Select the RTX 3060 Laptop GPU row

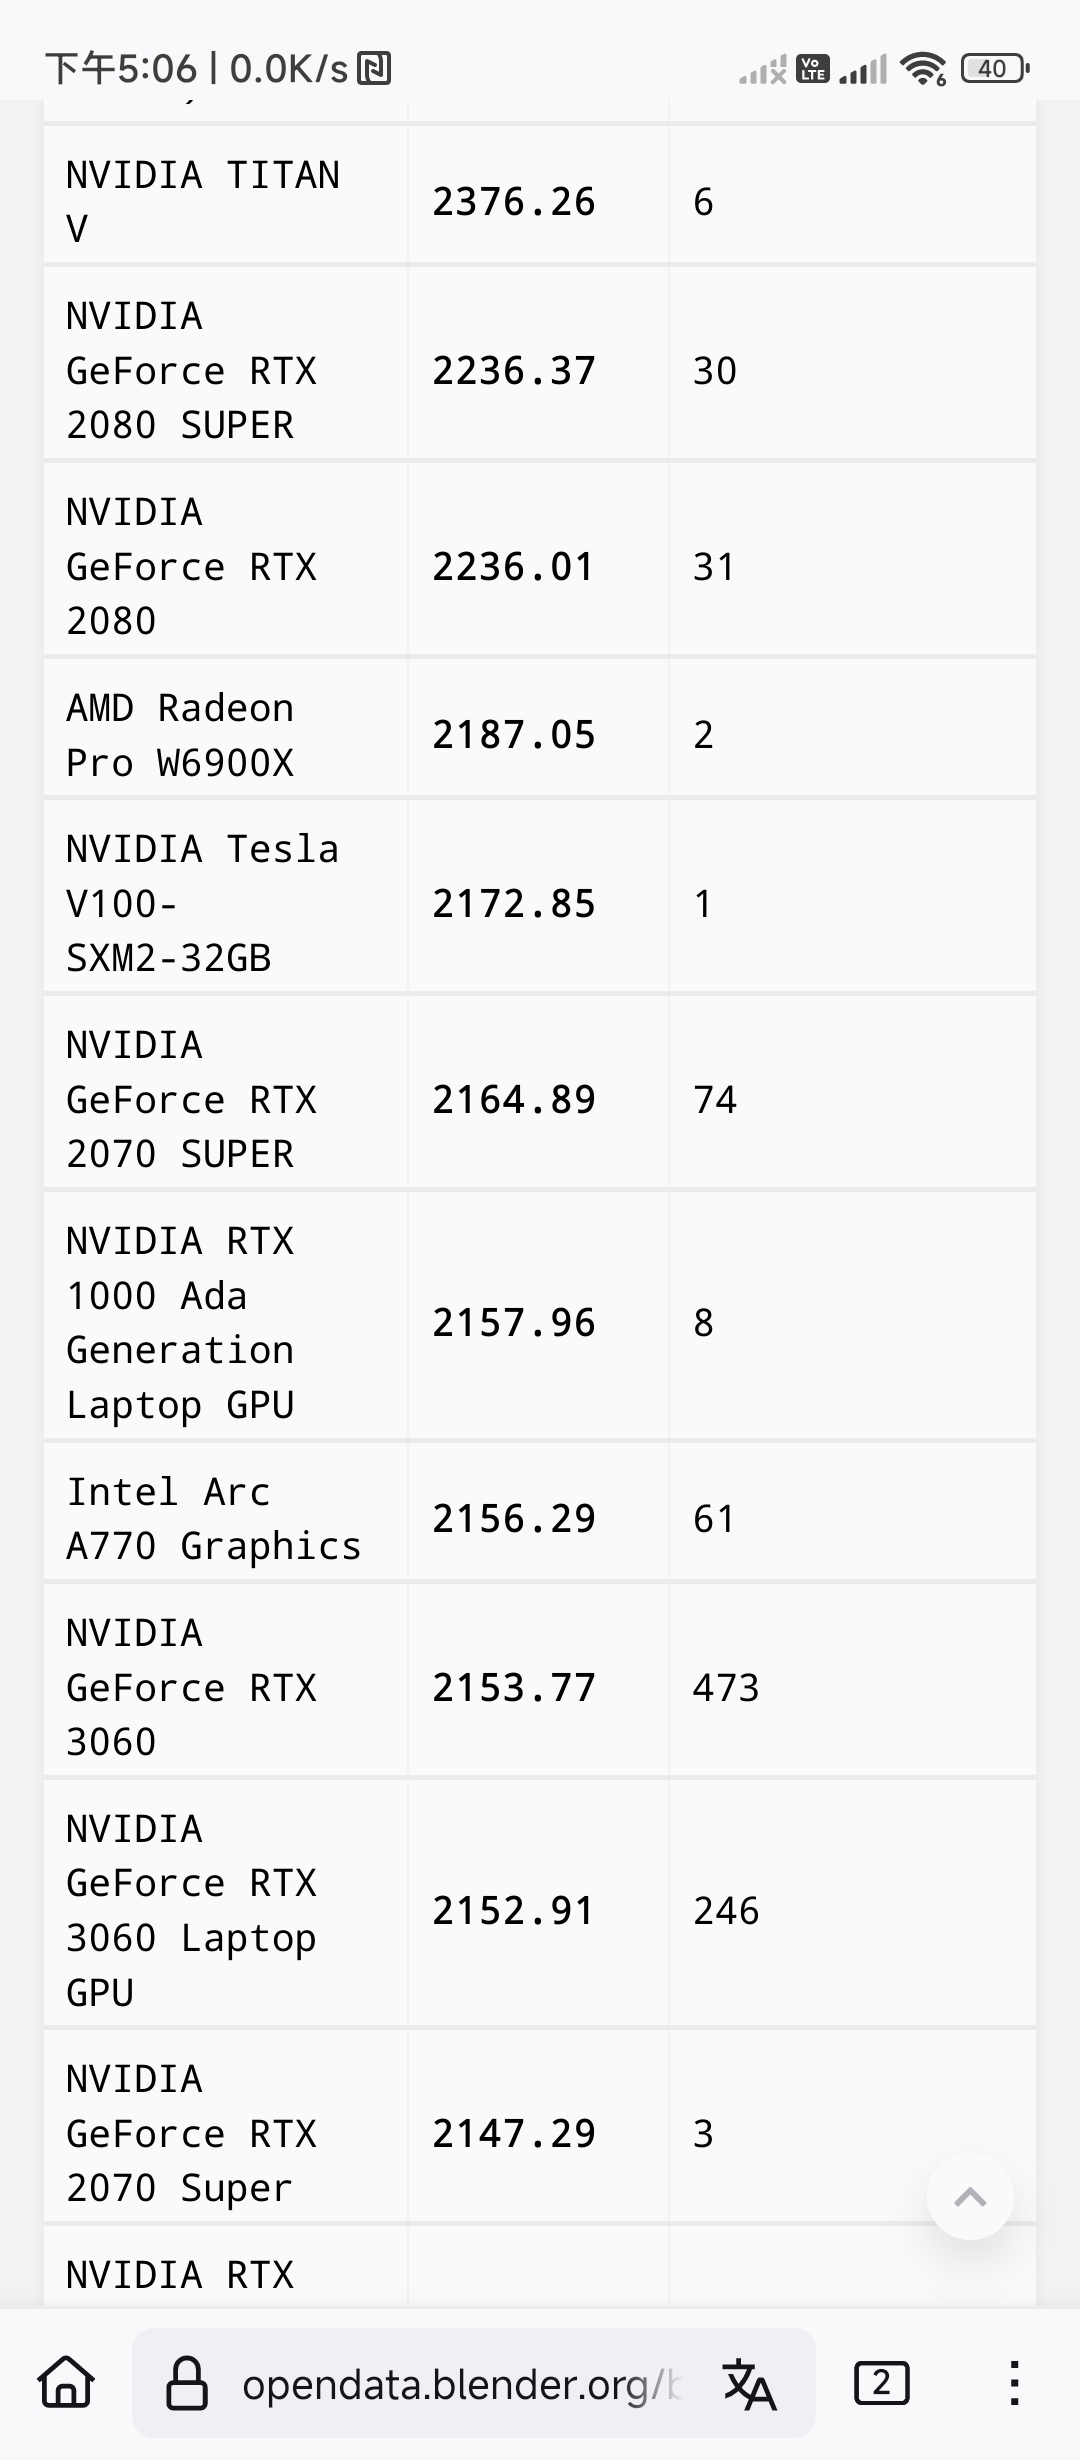click(540, 1911)
